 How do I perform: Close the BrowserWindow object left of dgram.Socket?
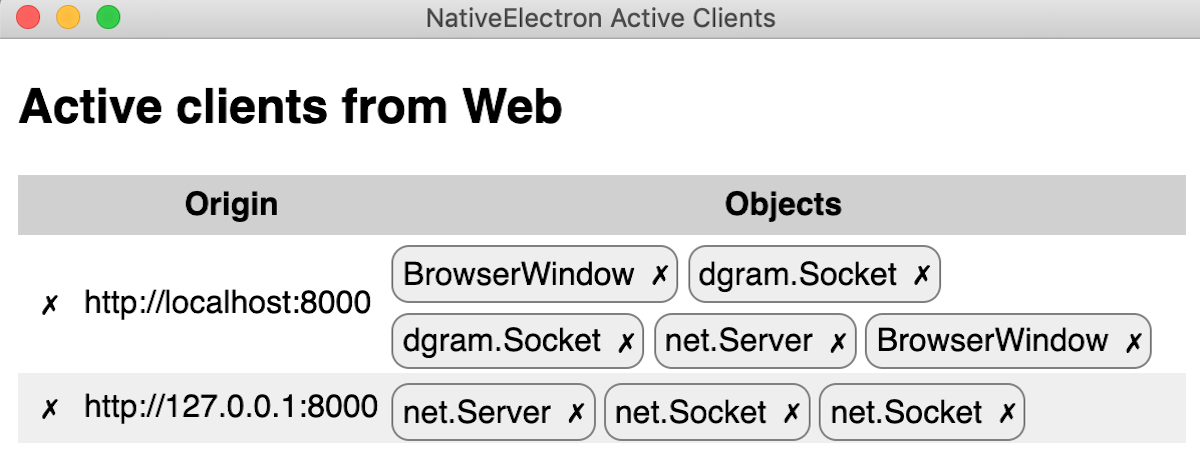click(x=659, y=276)
